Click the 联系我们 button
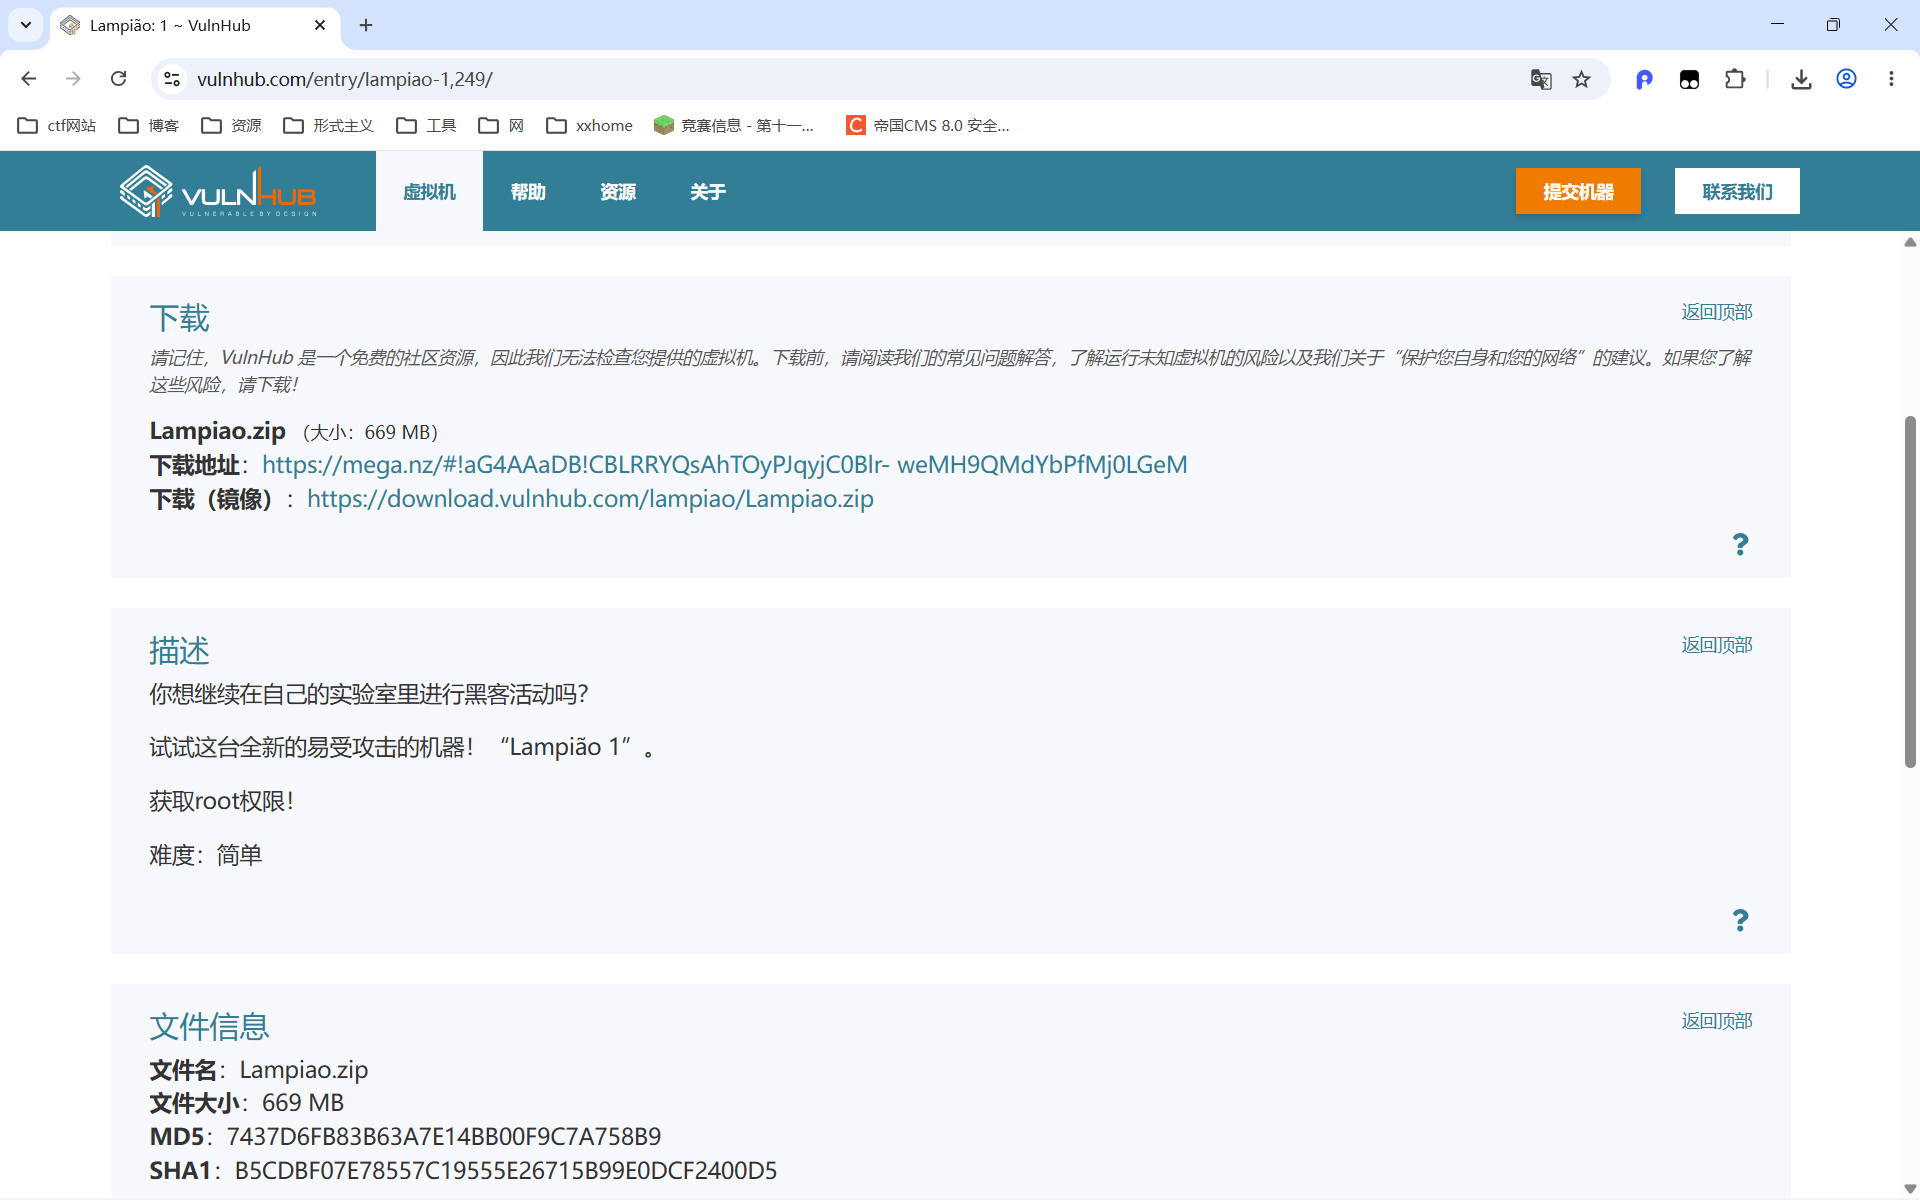 click(1737, 191)
